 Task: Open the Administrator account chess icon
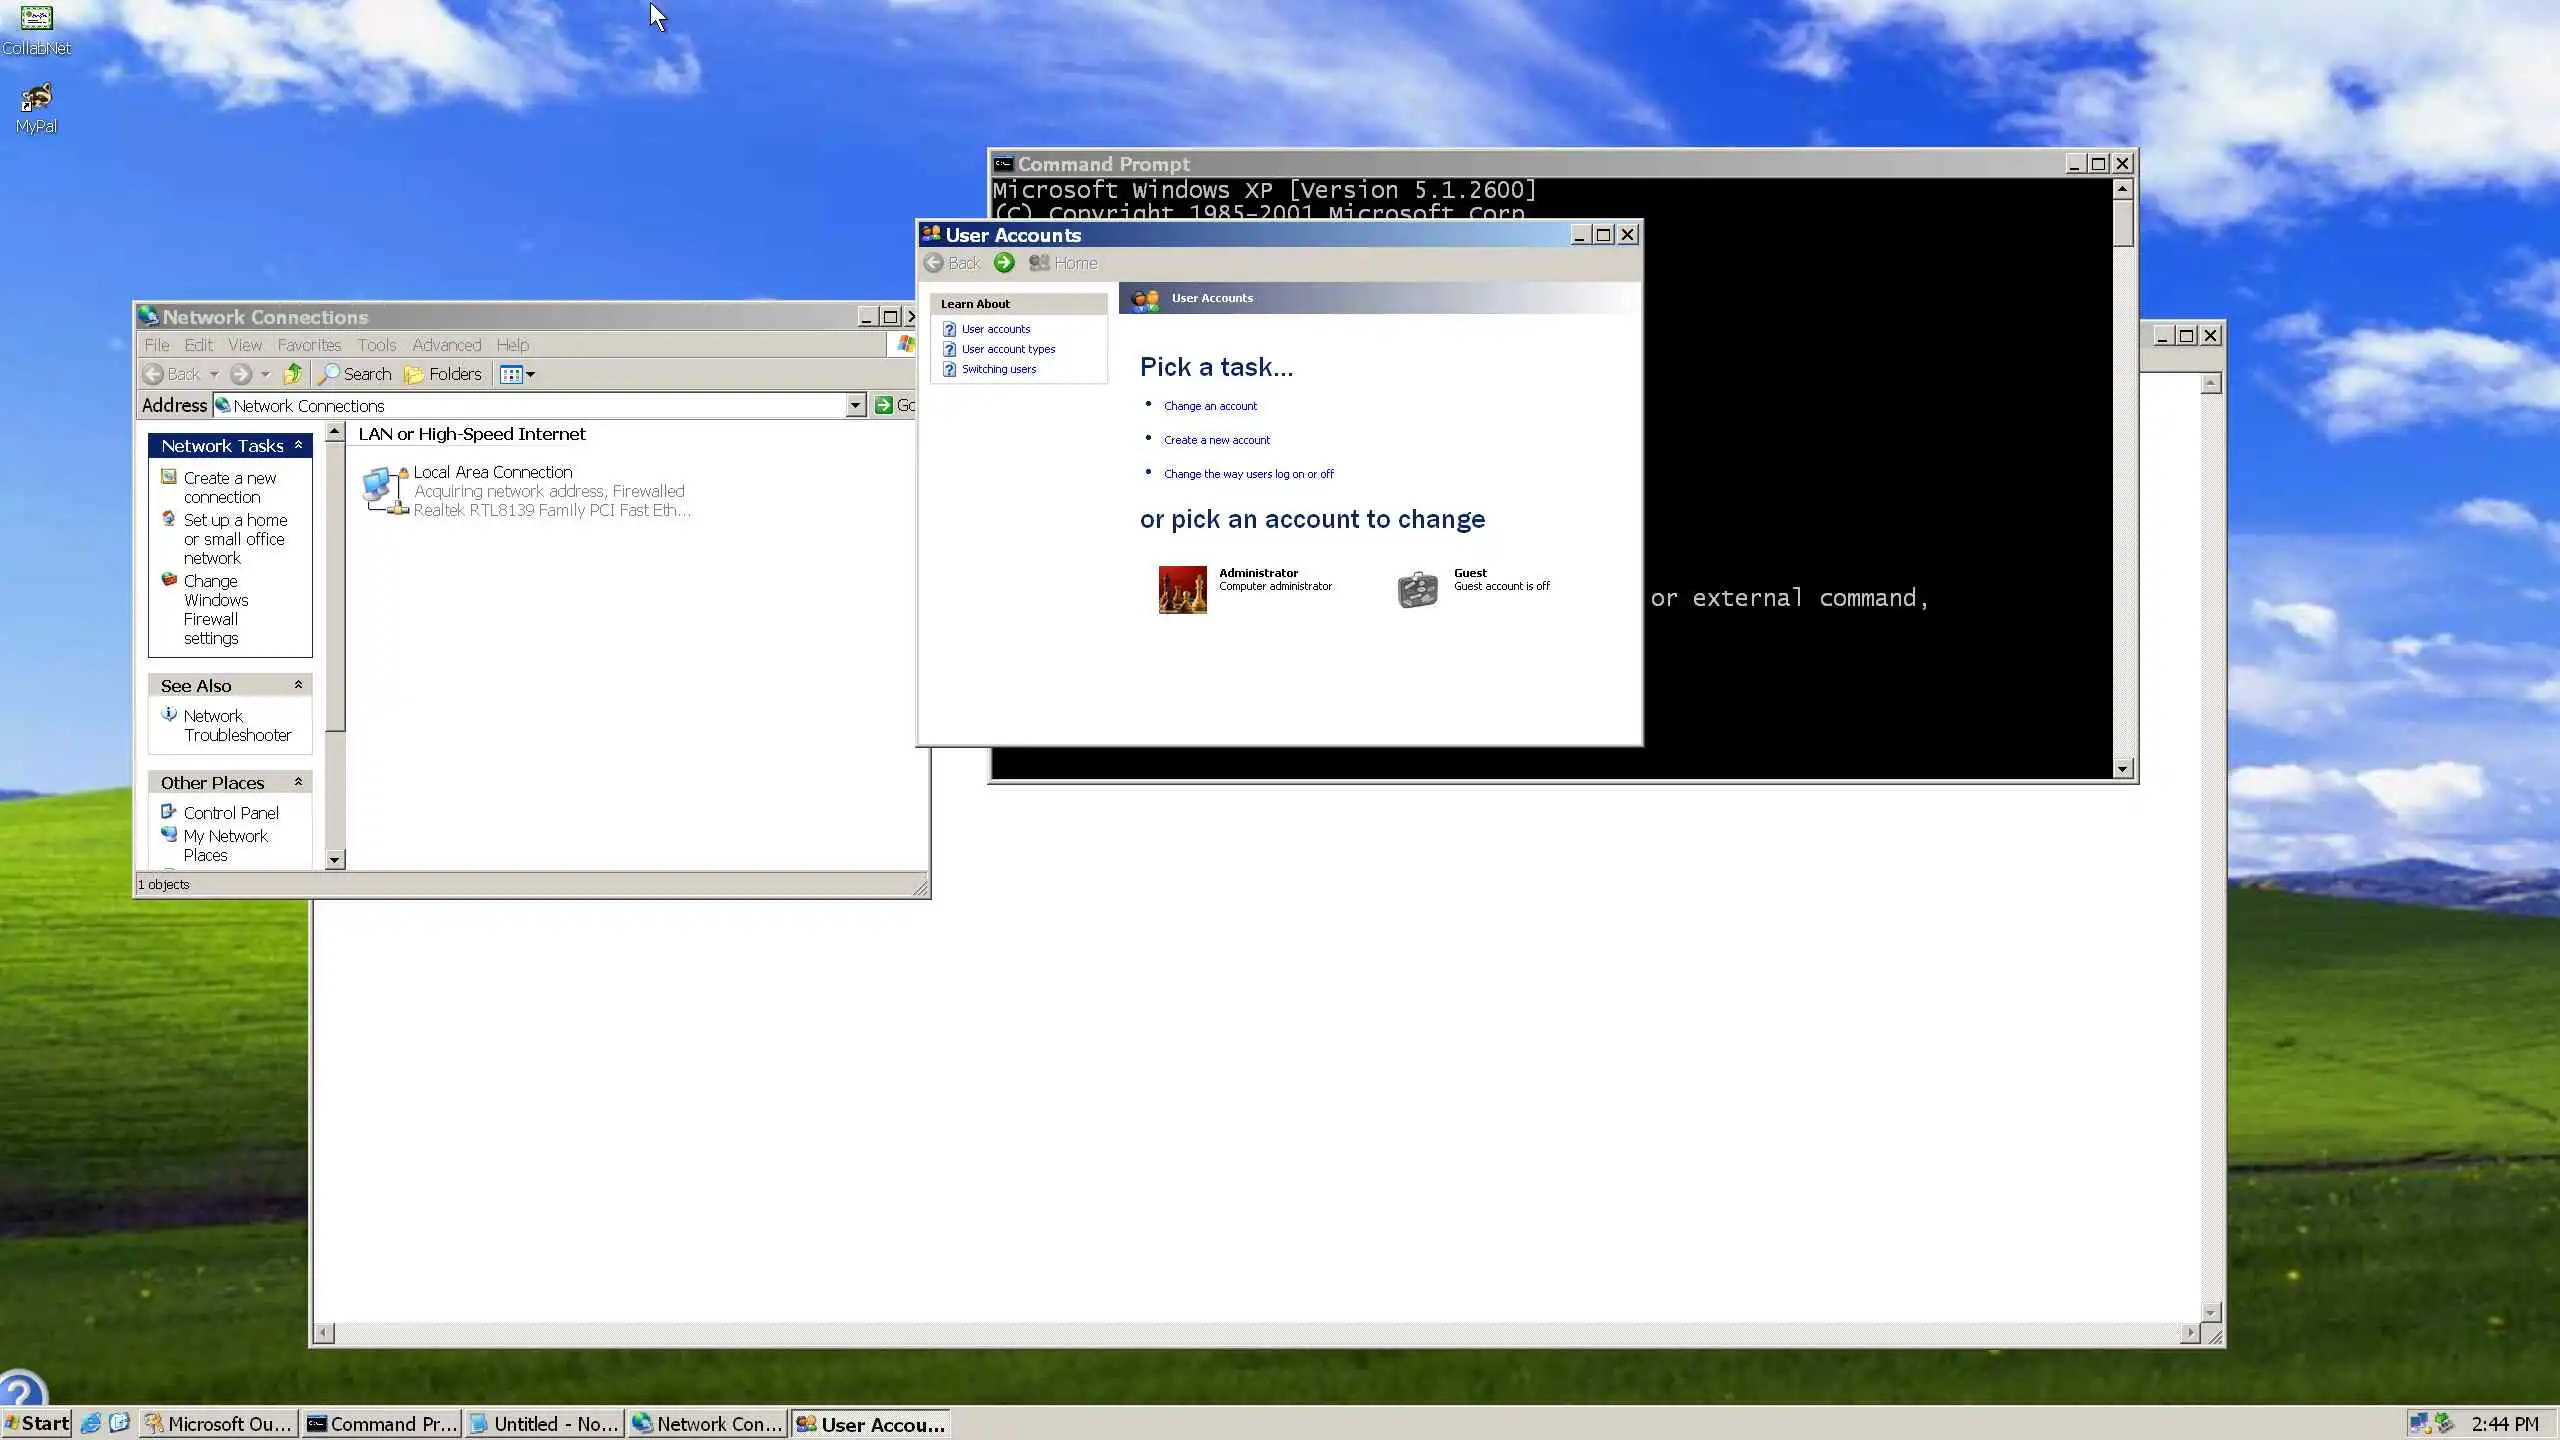1182,589
